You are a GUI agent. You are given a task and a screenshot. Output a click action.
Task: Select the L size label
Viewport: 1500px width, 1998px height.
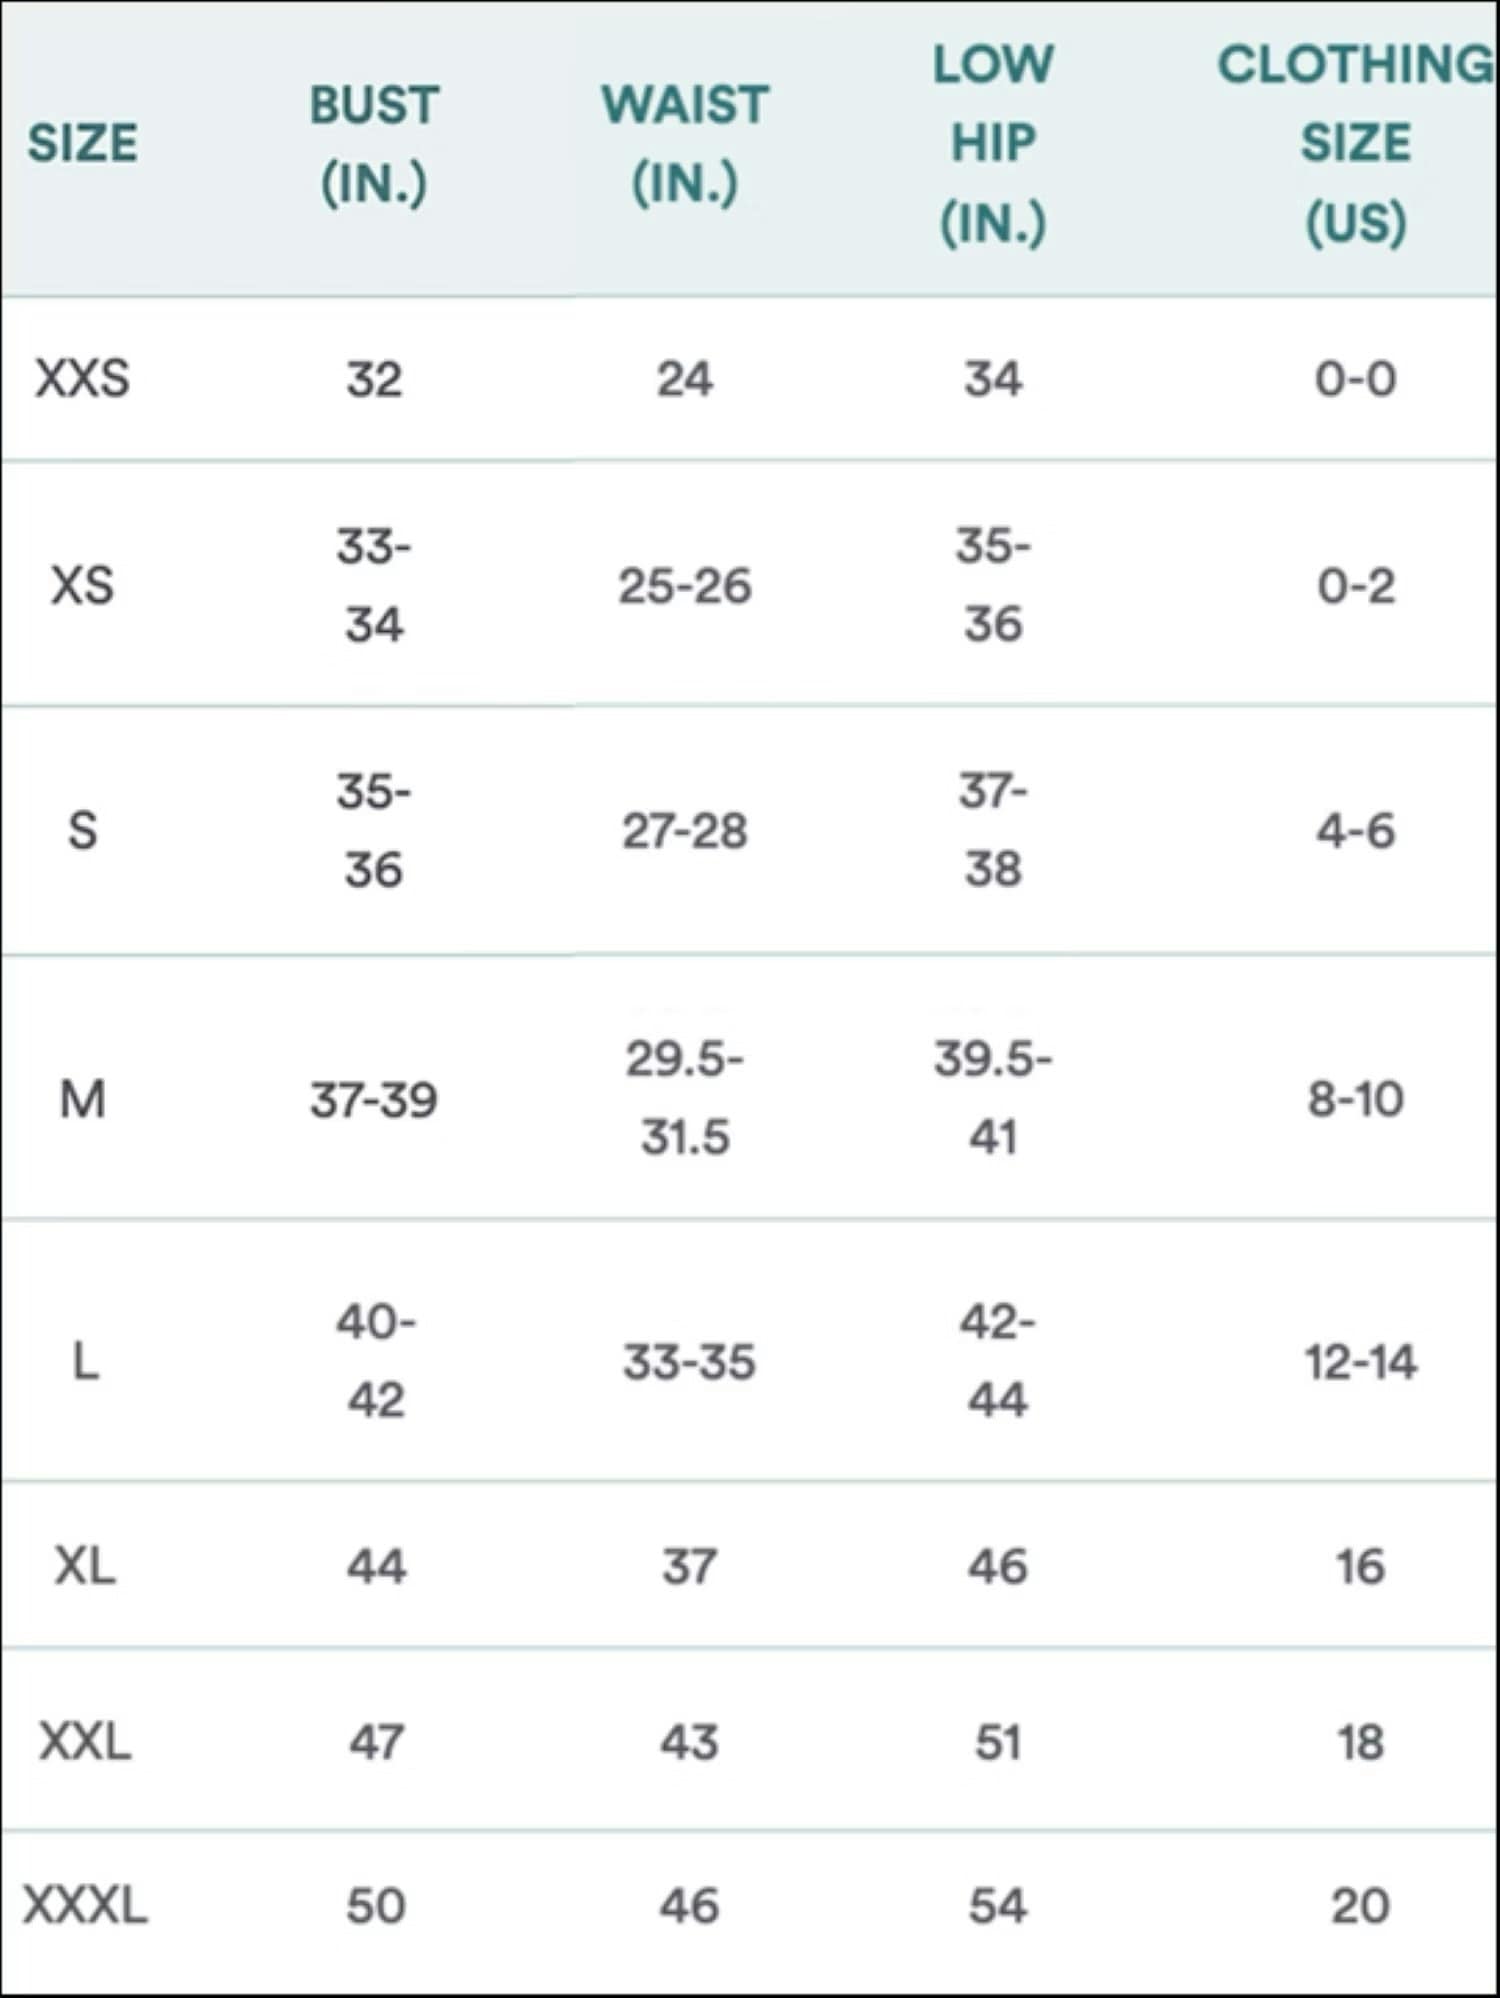[86, 1362]
